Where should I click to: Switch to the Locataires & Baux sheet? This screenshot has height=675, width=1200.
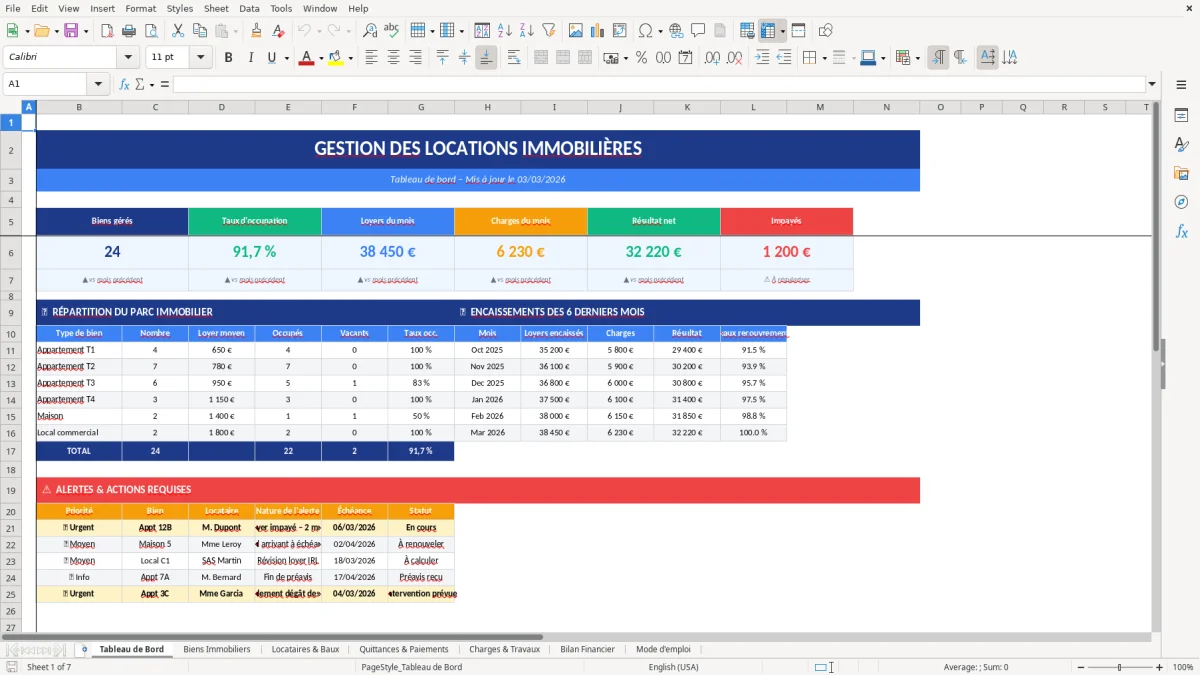pos(305,649)
